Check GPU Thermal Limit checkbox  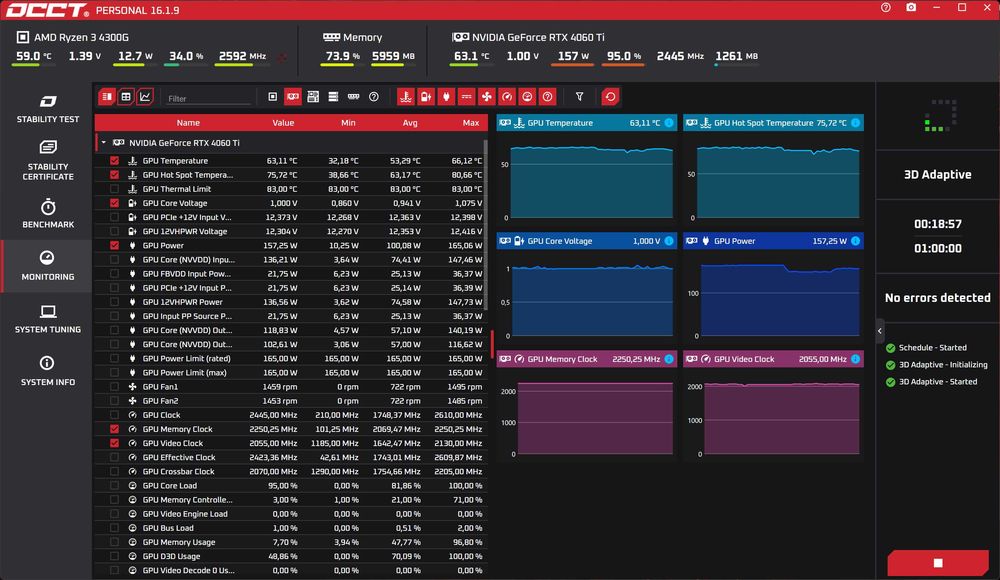click(114, 189)
